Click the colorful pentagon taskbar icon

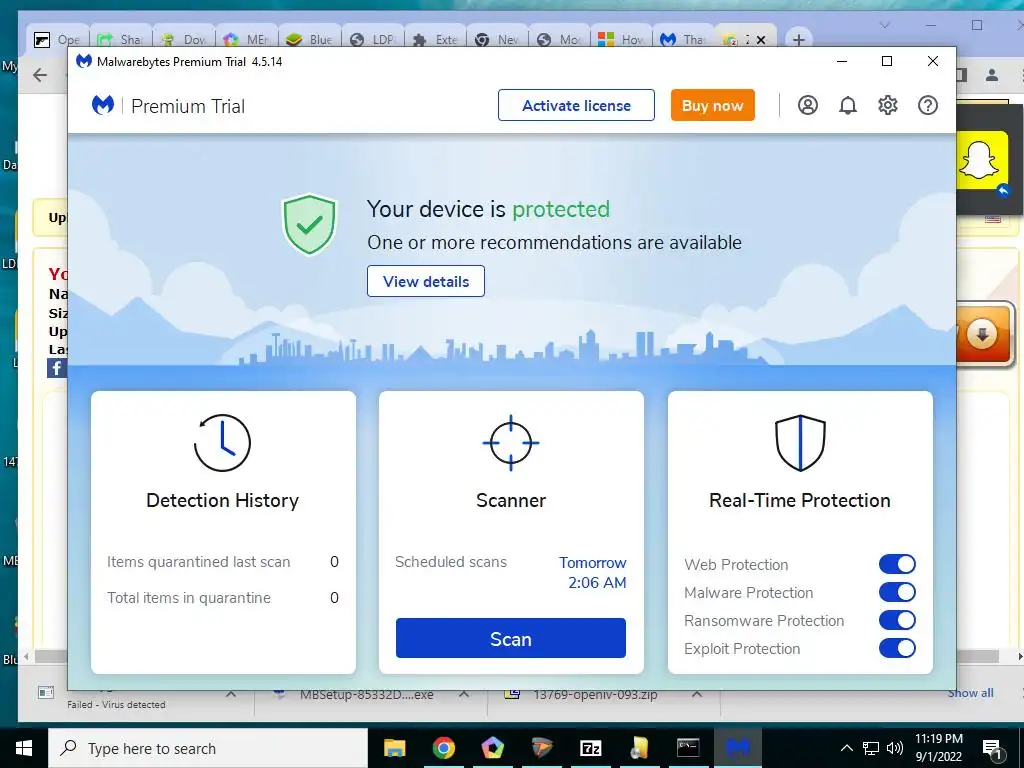(492, 748)
